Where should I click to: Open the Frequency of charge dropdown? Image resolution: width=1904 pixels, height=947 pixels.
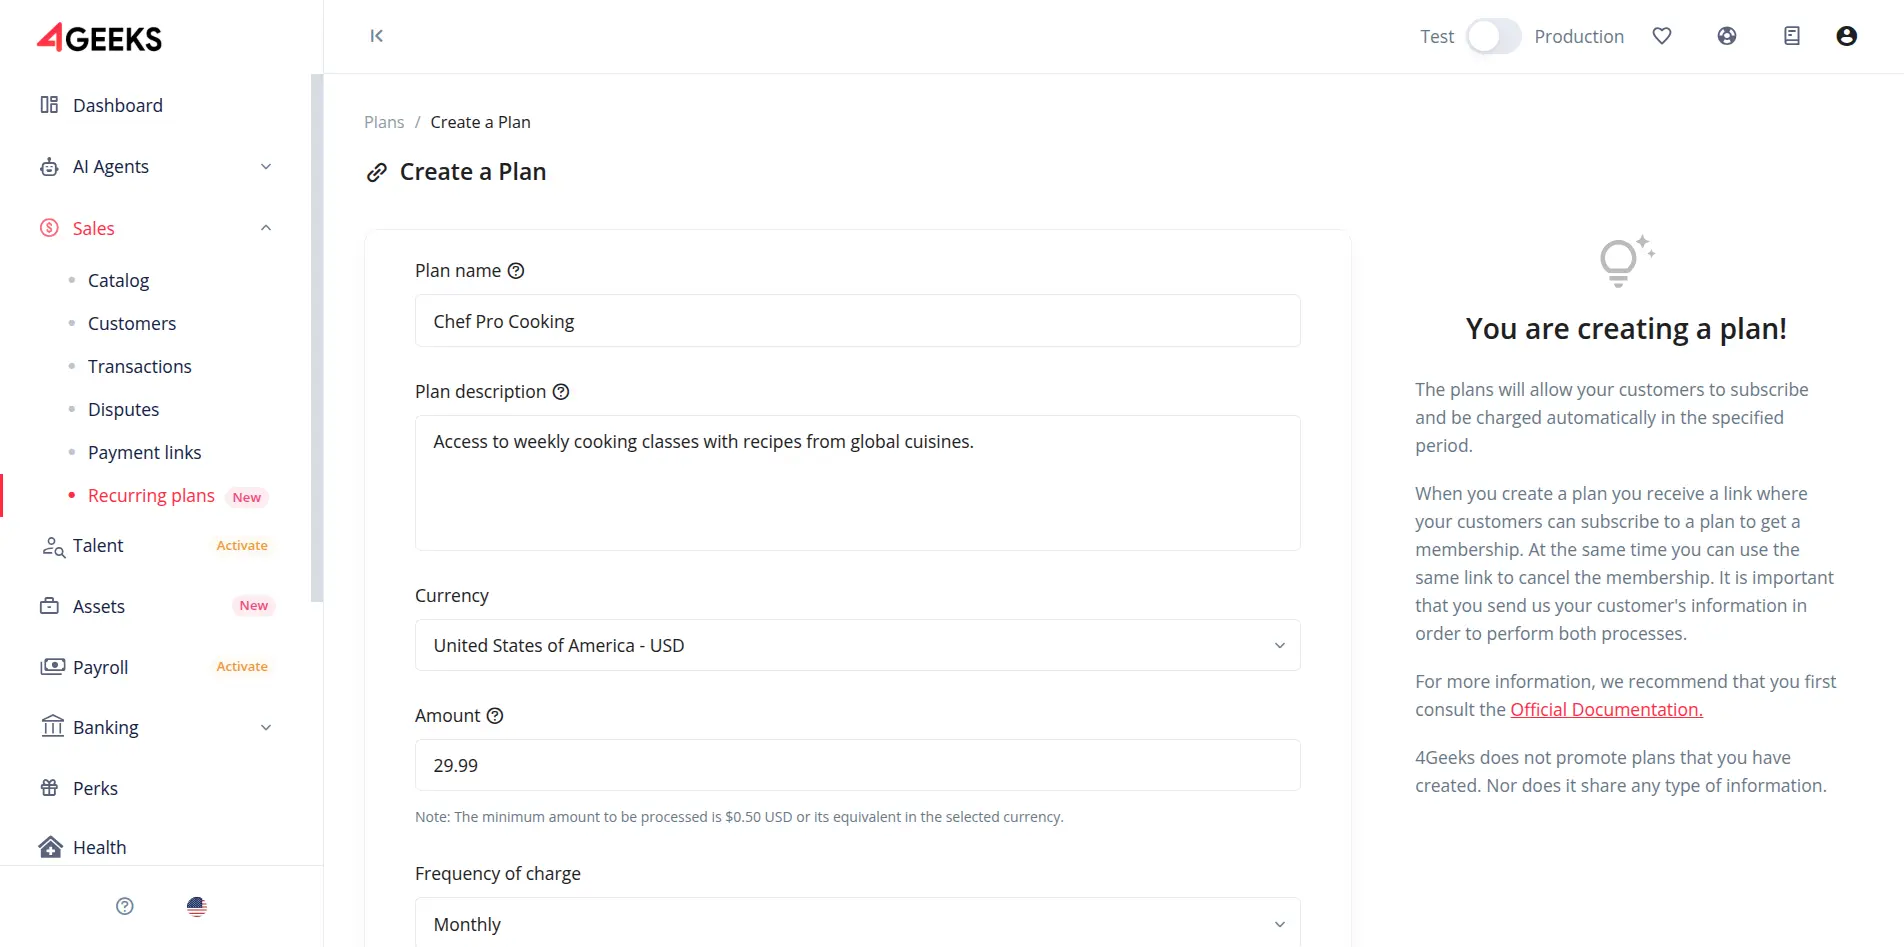pos(857,923)
